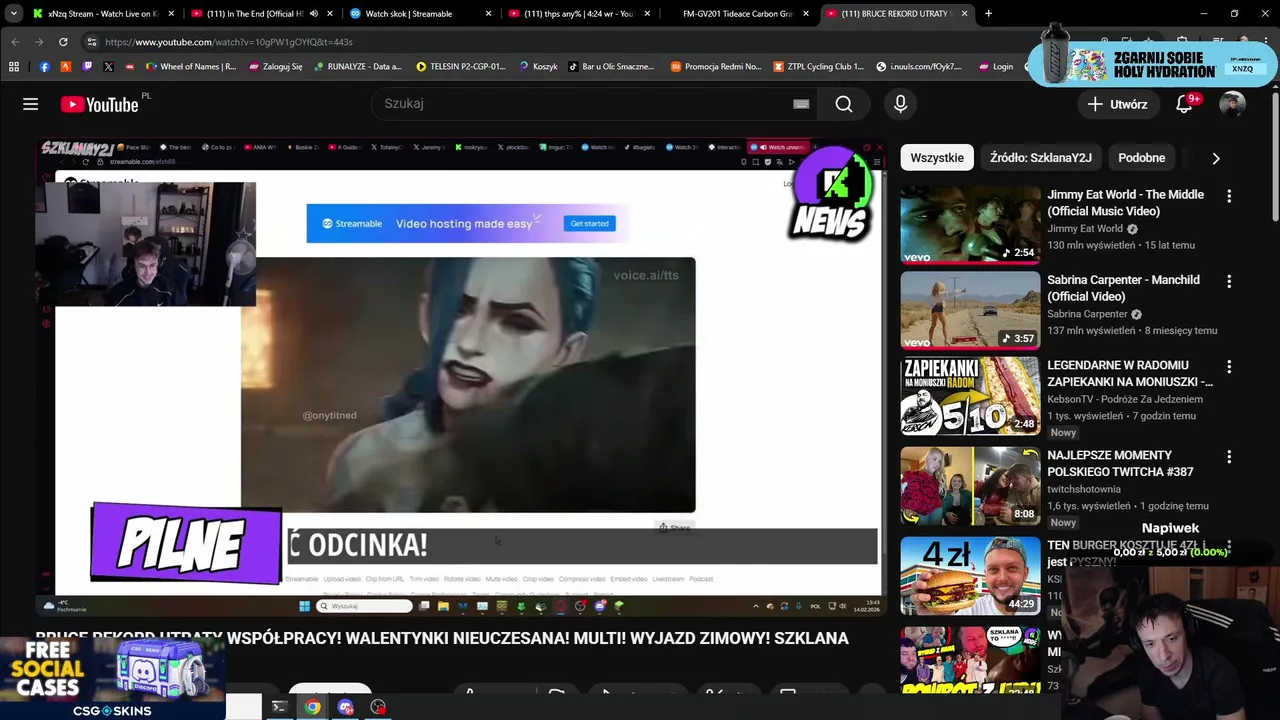
Task: Open Wheel of Names bookmark
Action: pyautogui.click(x=191, y=67)
